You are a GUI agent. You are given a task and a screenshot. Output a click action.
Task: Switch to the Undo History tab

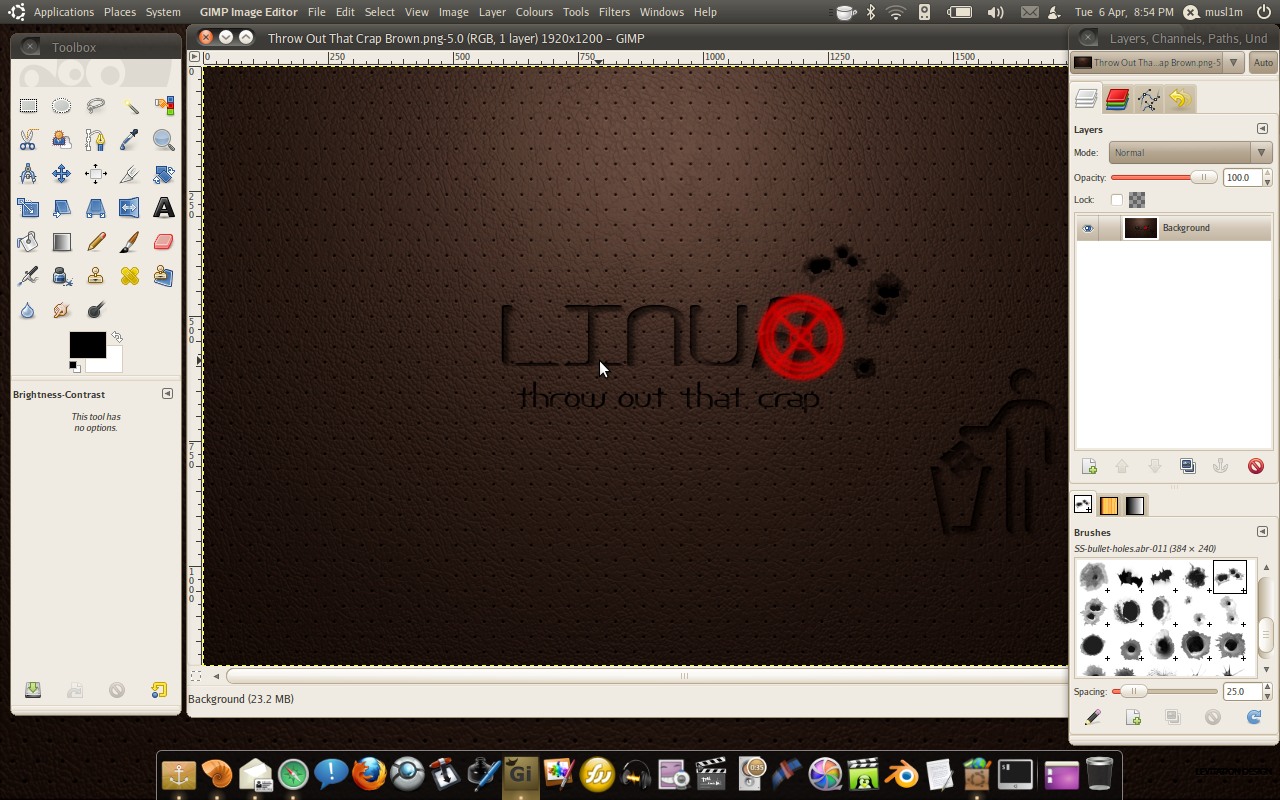pos(1180,99)
